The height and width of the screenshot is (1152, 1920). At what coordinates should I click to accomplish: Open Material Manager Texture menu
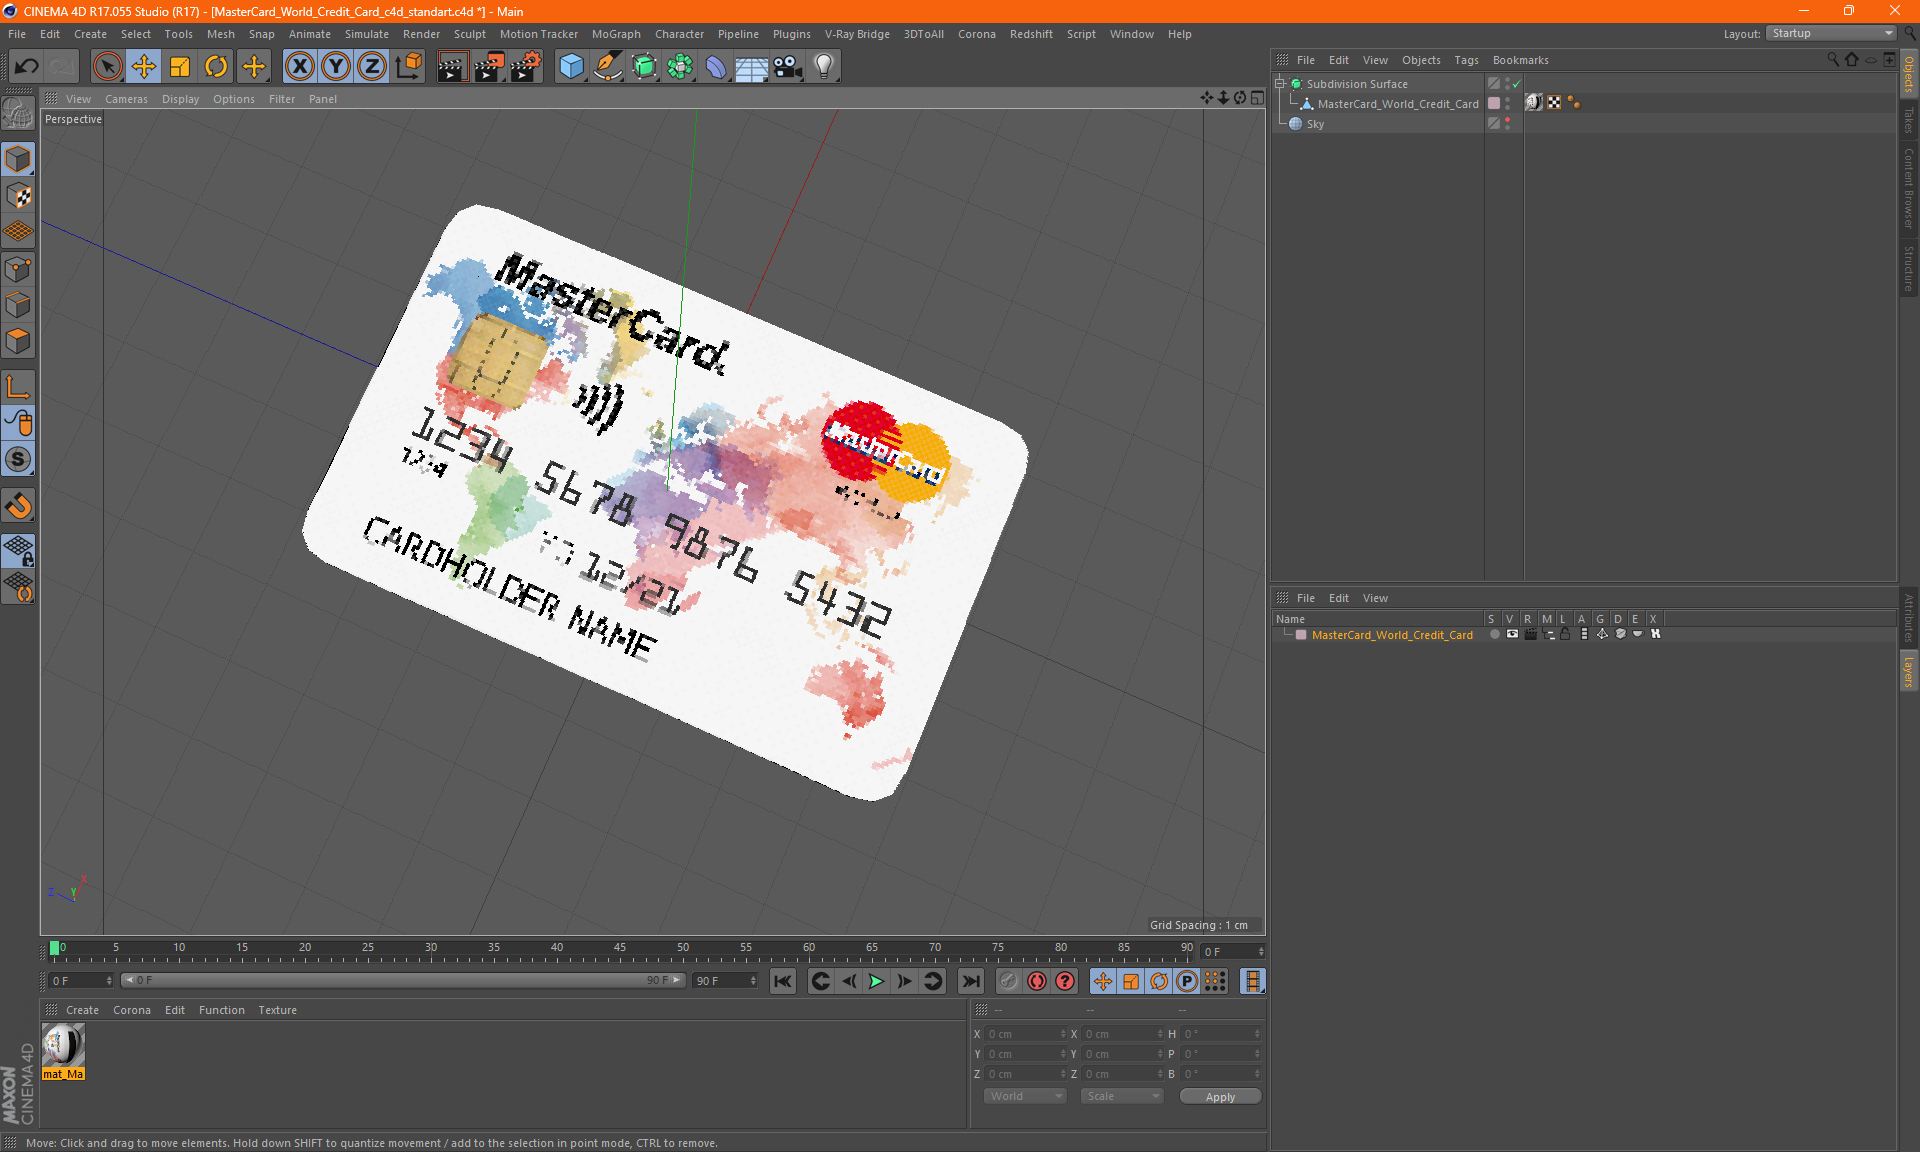coord(277,1010)
